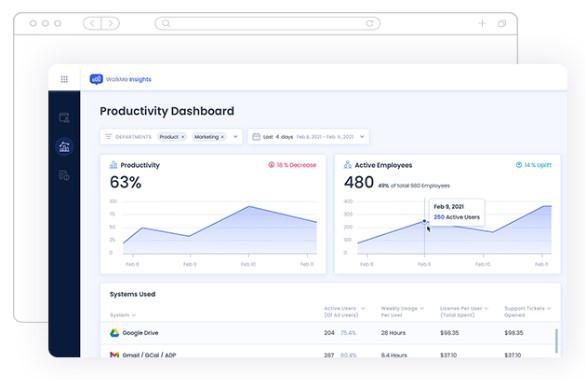Go back in the background browser window
The width and height of the screenshot is (585, 380).
[x=92, y=23]
